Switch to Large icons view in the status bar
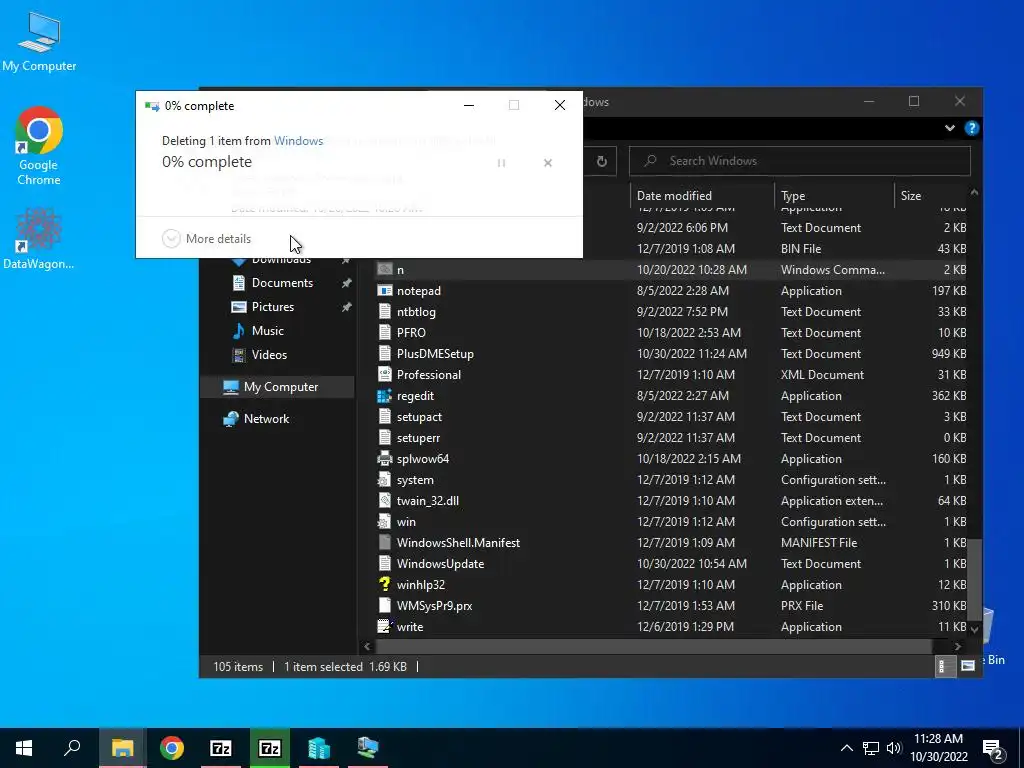Viewport: 1024px width, 768px height. click(968, 666)
